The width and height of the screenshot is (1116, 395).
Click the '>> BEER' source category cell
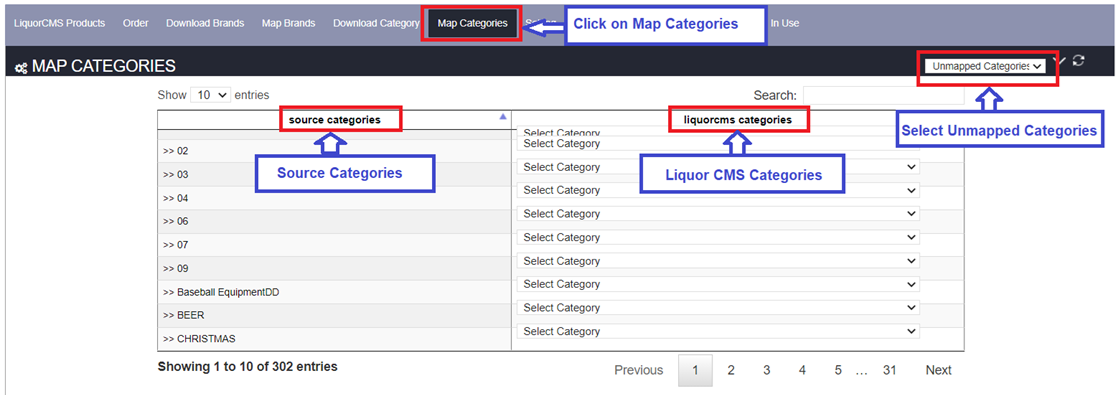335,315
